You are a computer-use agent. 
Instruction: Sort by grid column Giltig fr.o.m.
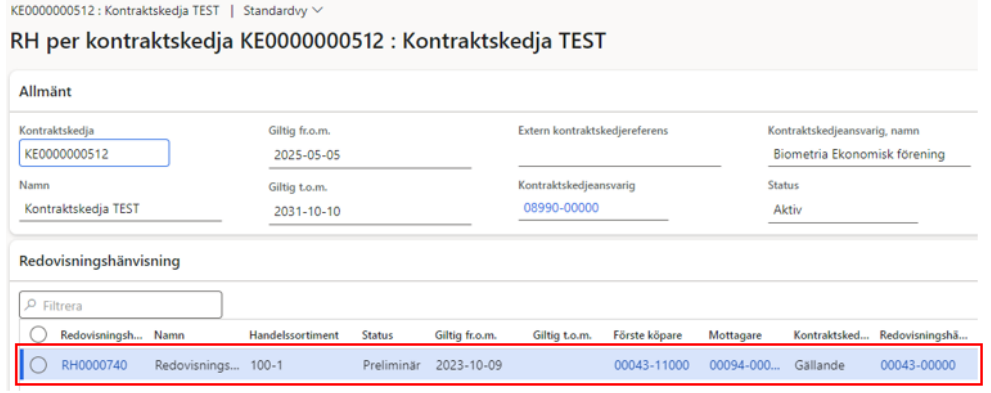[x=466, y=335]
